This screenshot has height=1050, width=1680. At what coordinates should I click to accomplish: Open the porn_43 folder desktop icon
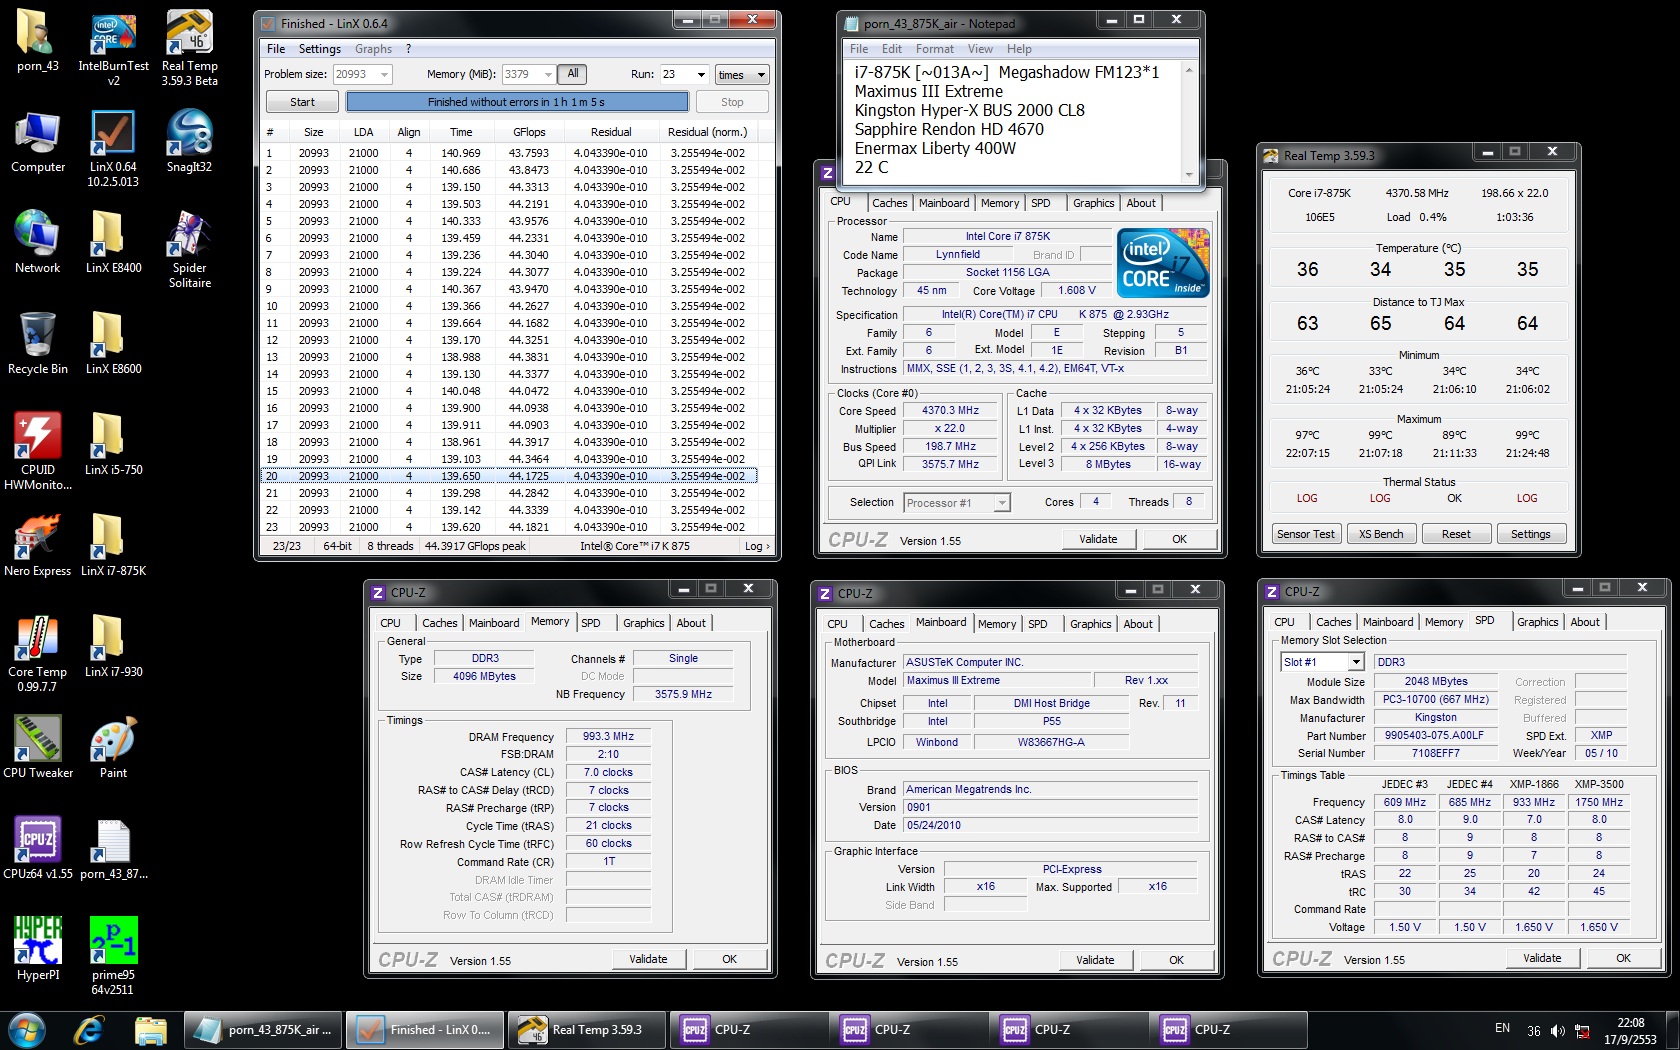tap(38, 41)
